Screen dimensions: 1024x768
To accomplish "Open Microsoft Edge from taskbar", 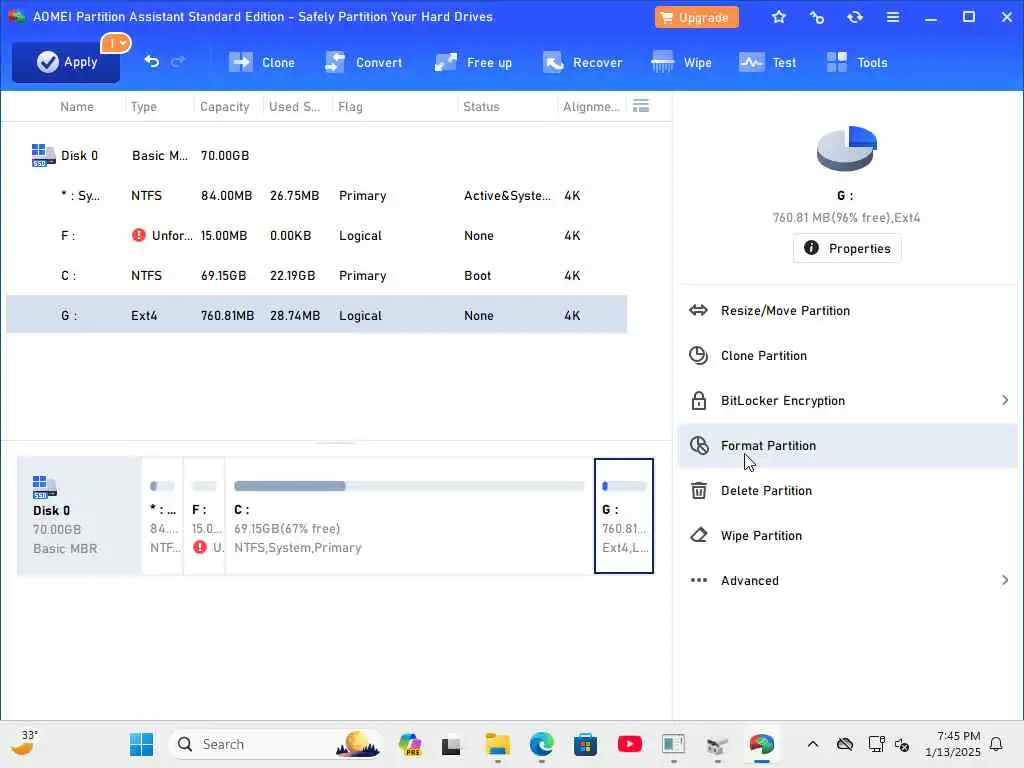I will tap(541, 744).
